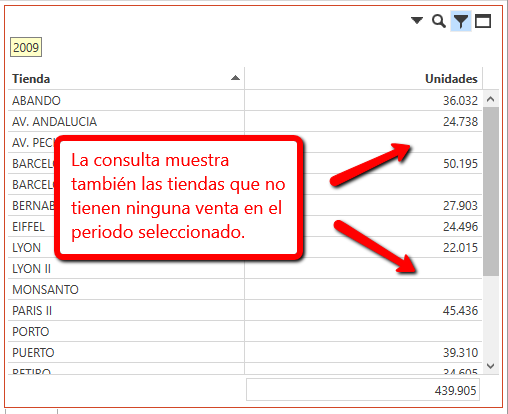Click the vertical scrollbar thumb
The image size is (508, 414).
click(x=490, y=191)
